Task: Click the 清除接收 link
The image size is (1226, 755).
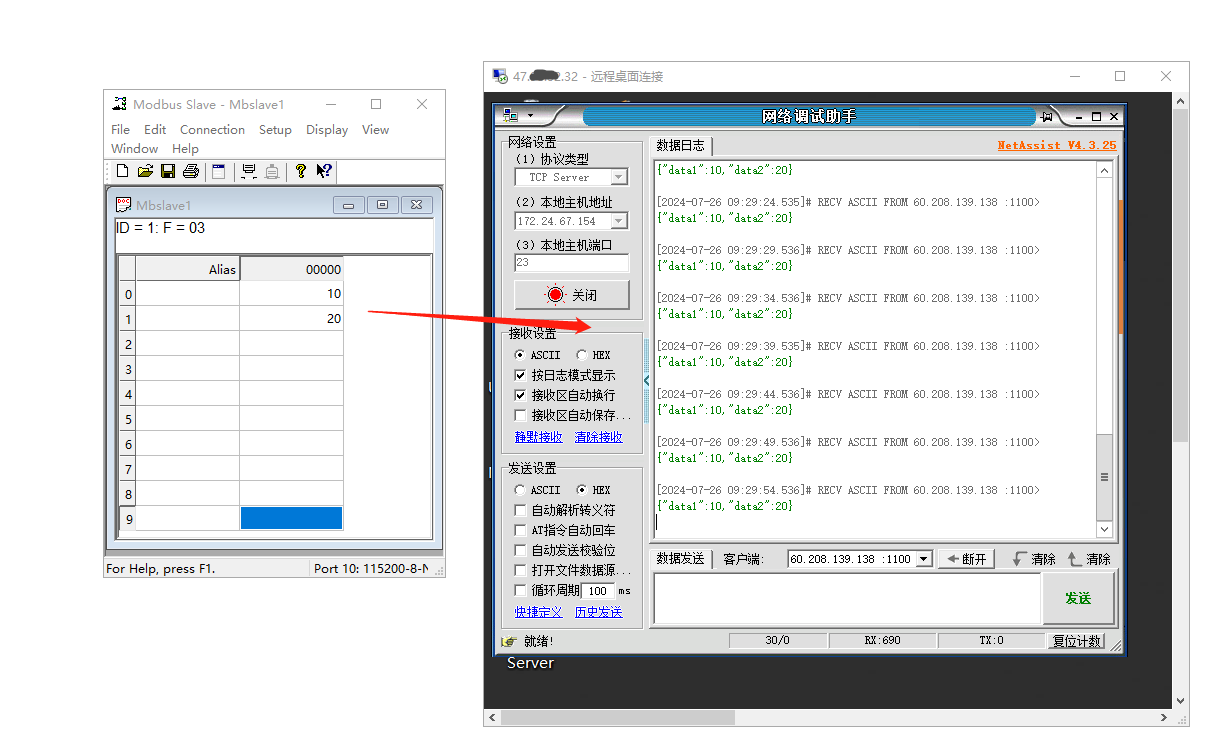Action: coord(598,437)
